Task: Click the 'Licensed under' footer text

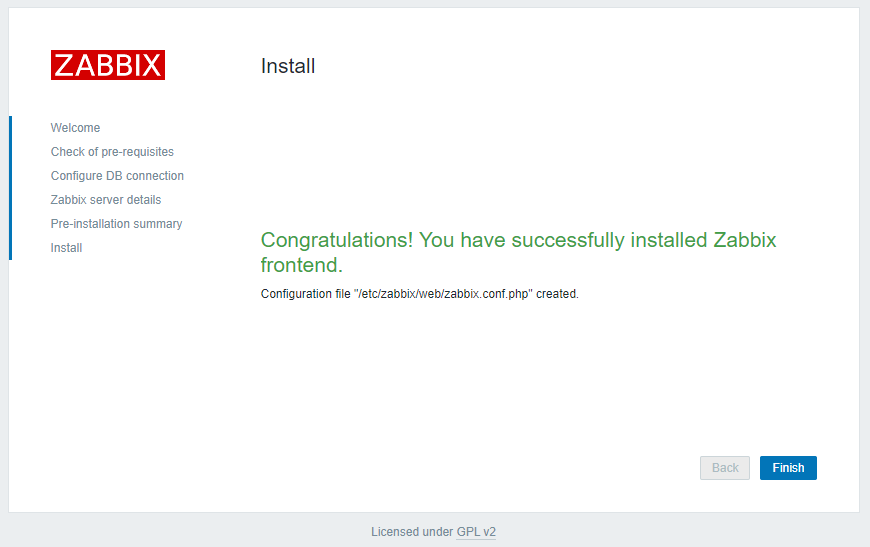Action: point(411,532)
